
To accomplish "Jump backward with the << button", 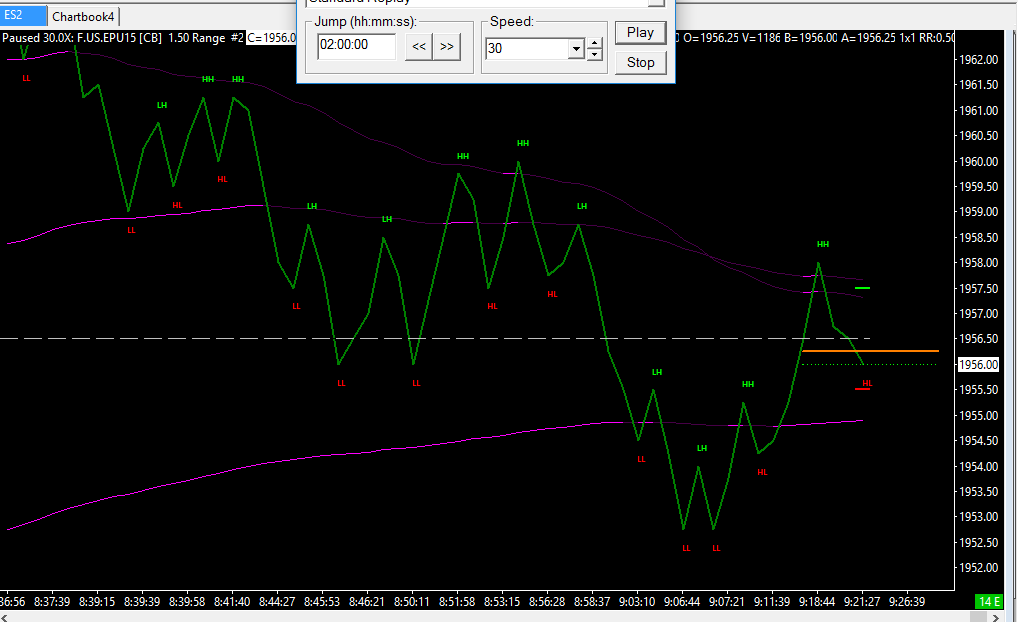I will click(x=419, y=47).
